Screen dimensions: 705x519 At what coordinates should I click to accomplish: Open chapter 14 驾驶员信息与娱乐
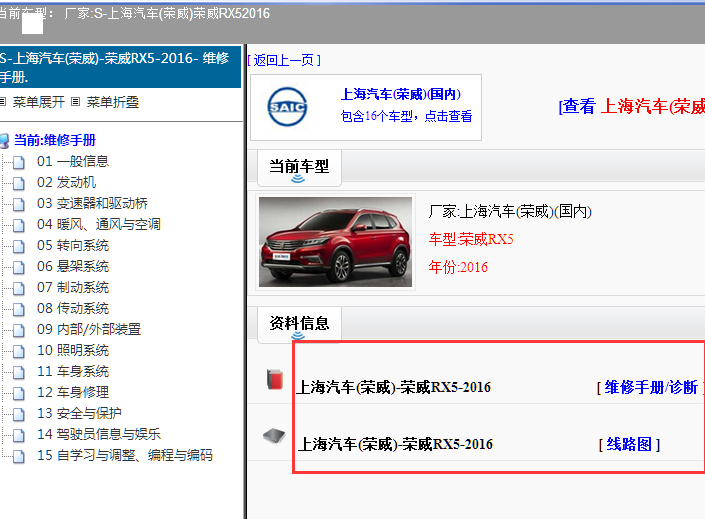tap(99, 434)
